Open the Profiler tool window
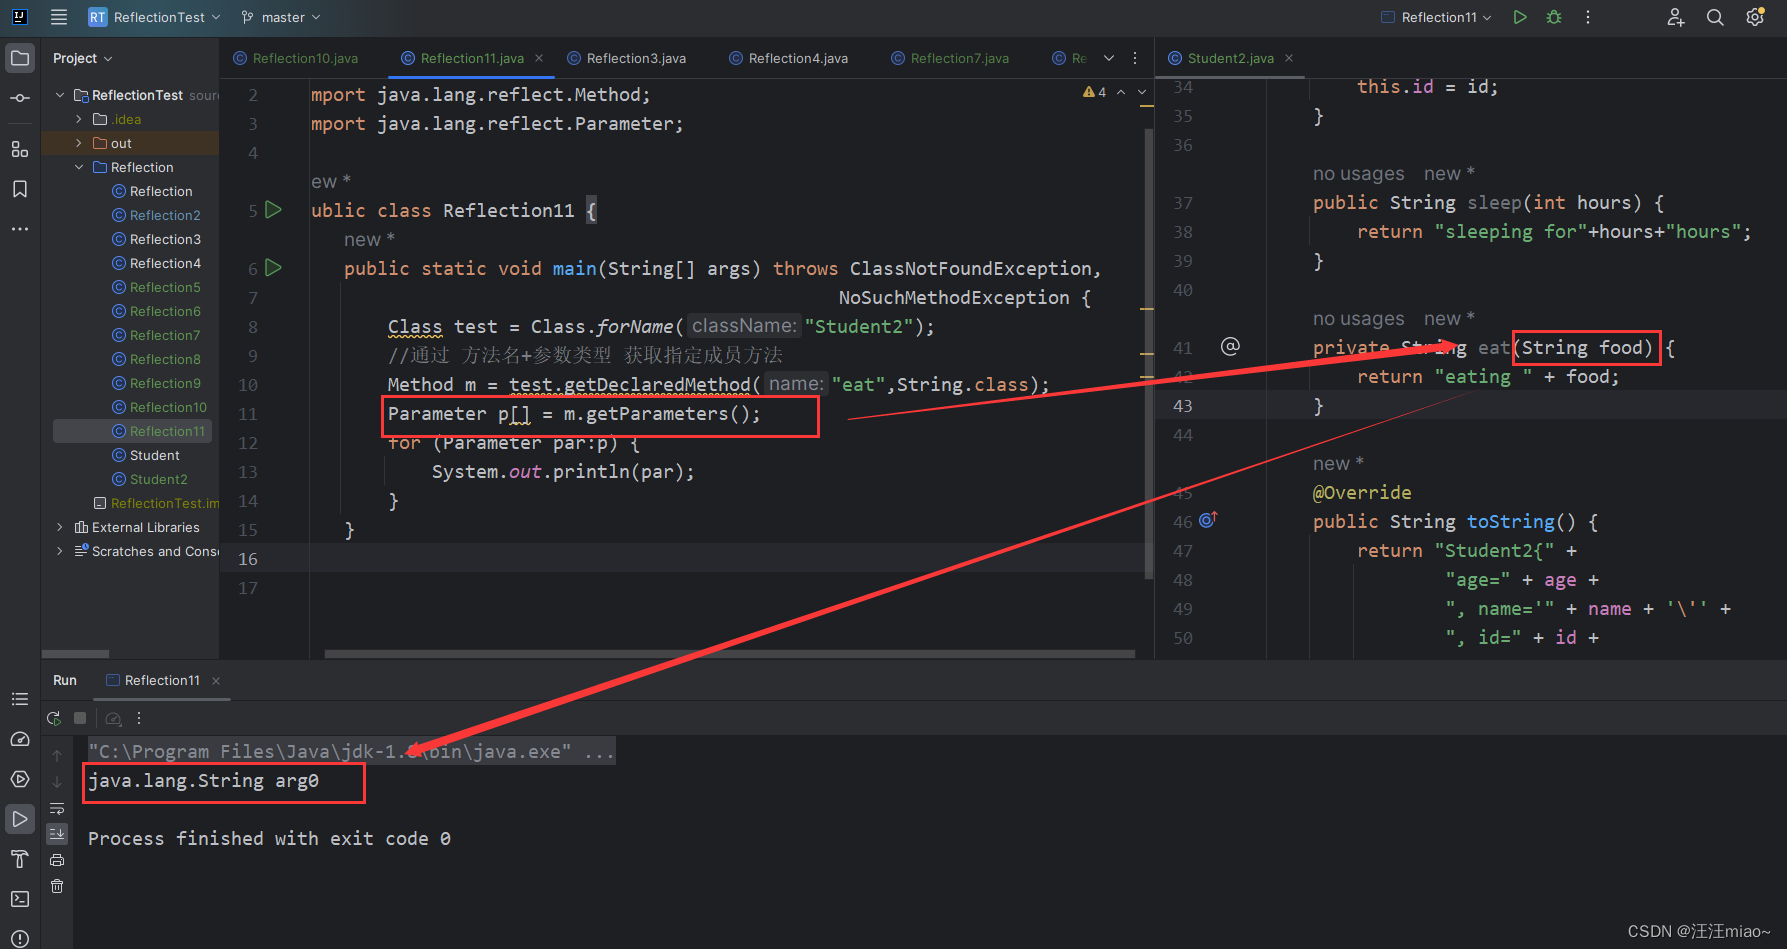 click(x=20, y=739)
